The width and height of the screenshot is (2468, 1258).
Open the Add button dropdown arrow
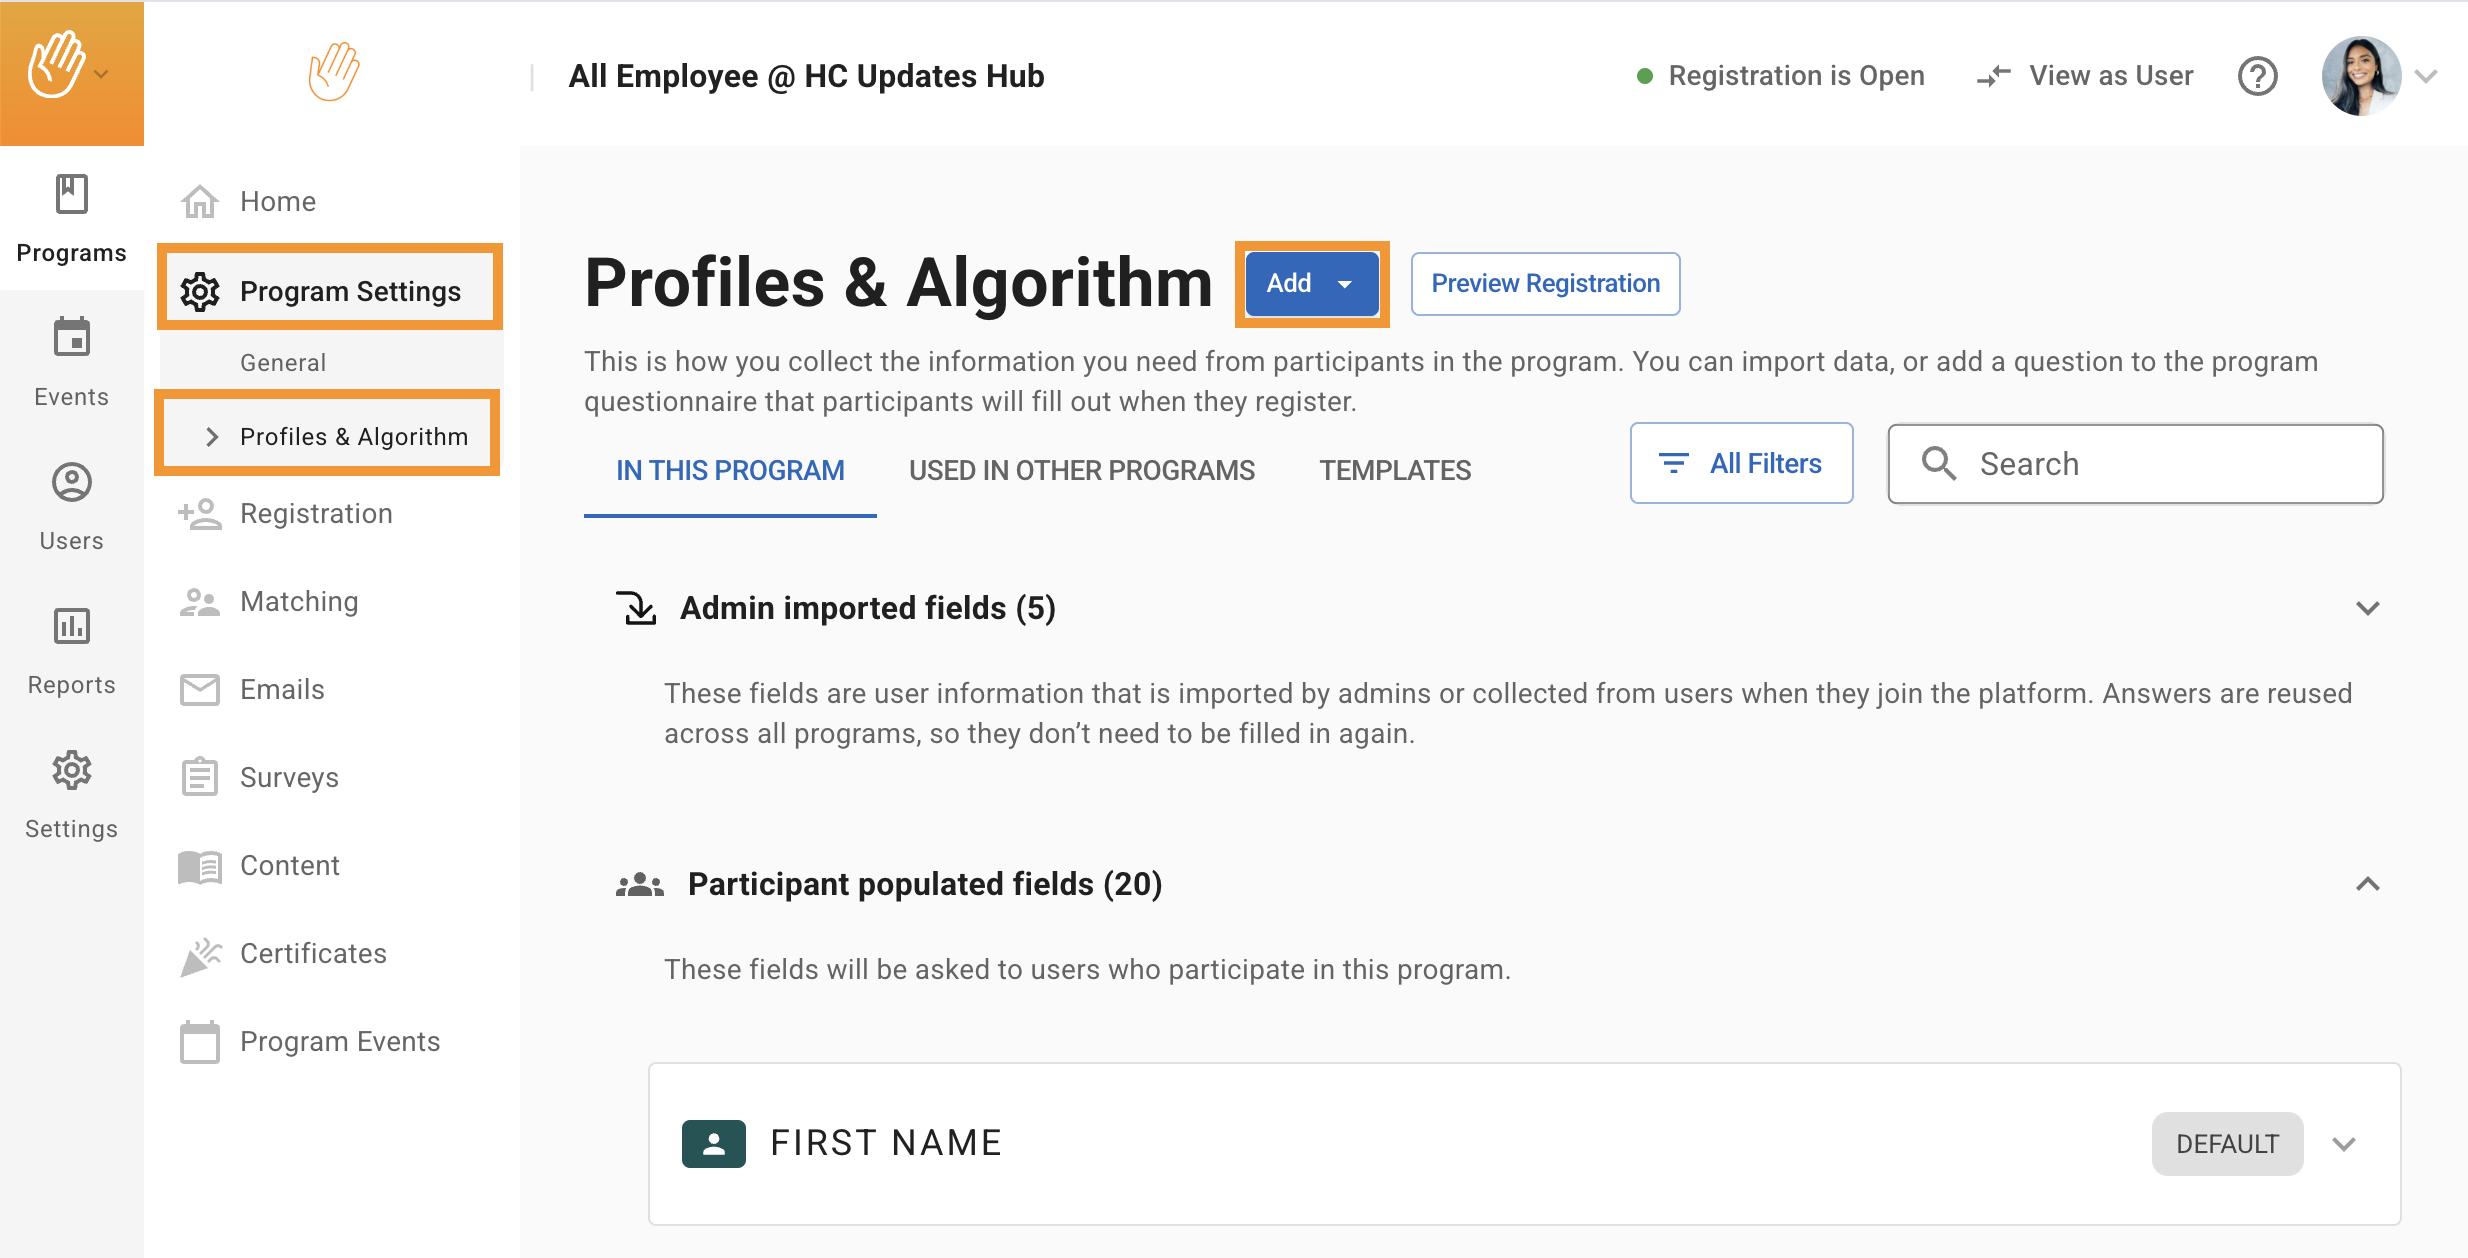1345,284
